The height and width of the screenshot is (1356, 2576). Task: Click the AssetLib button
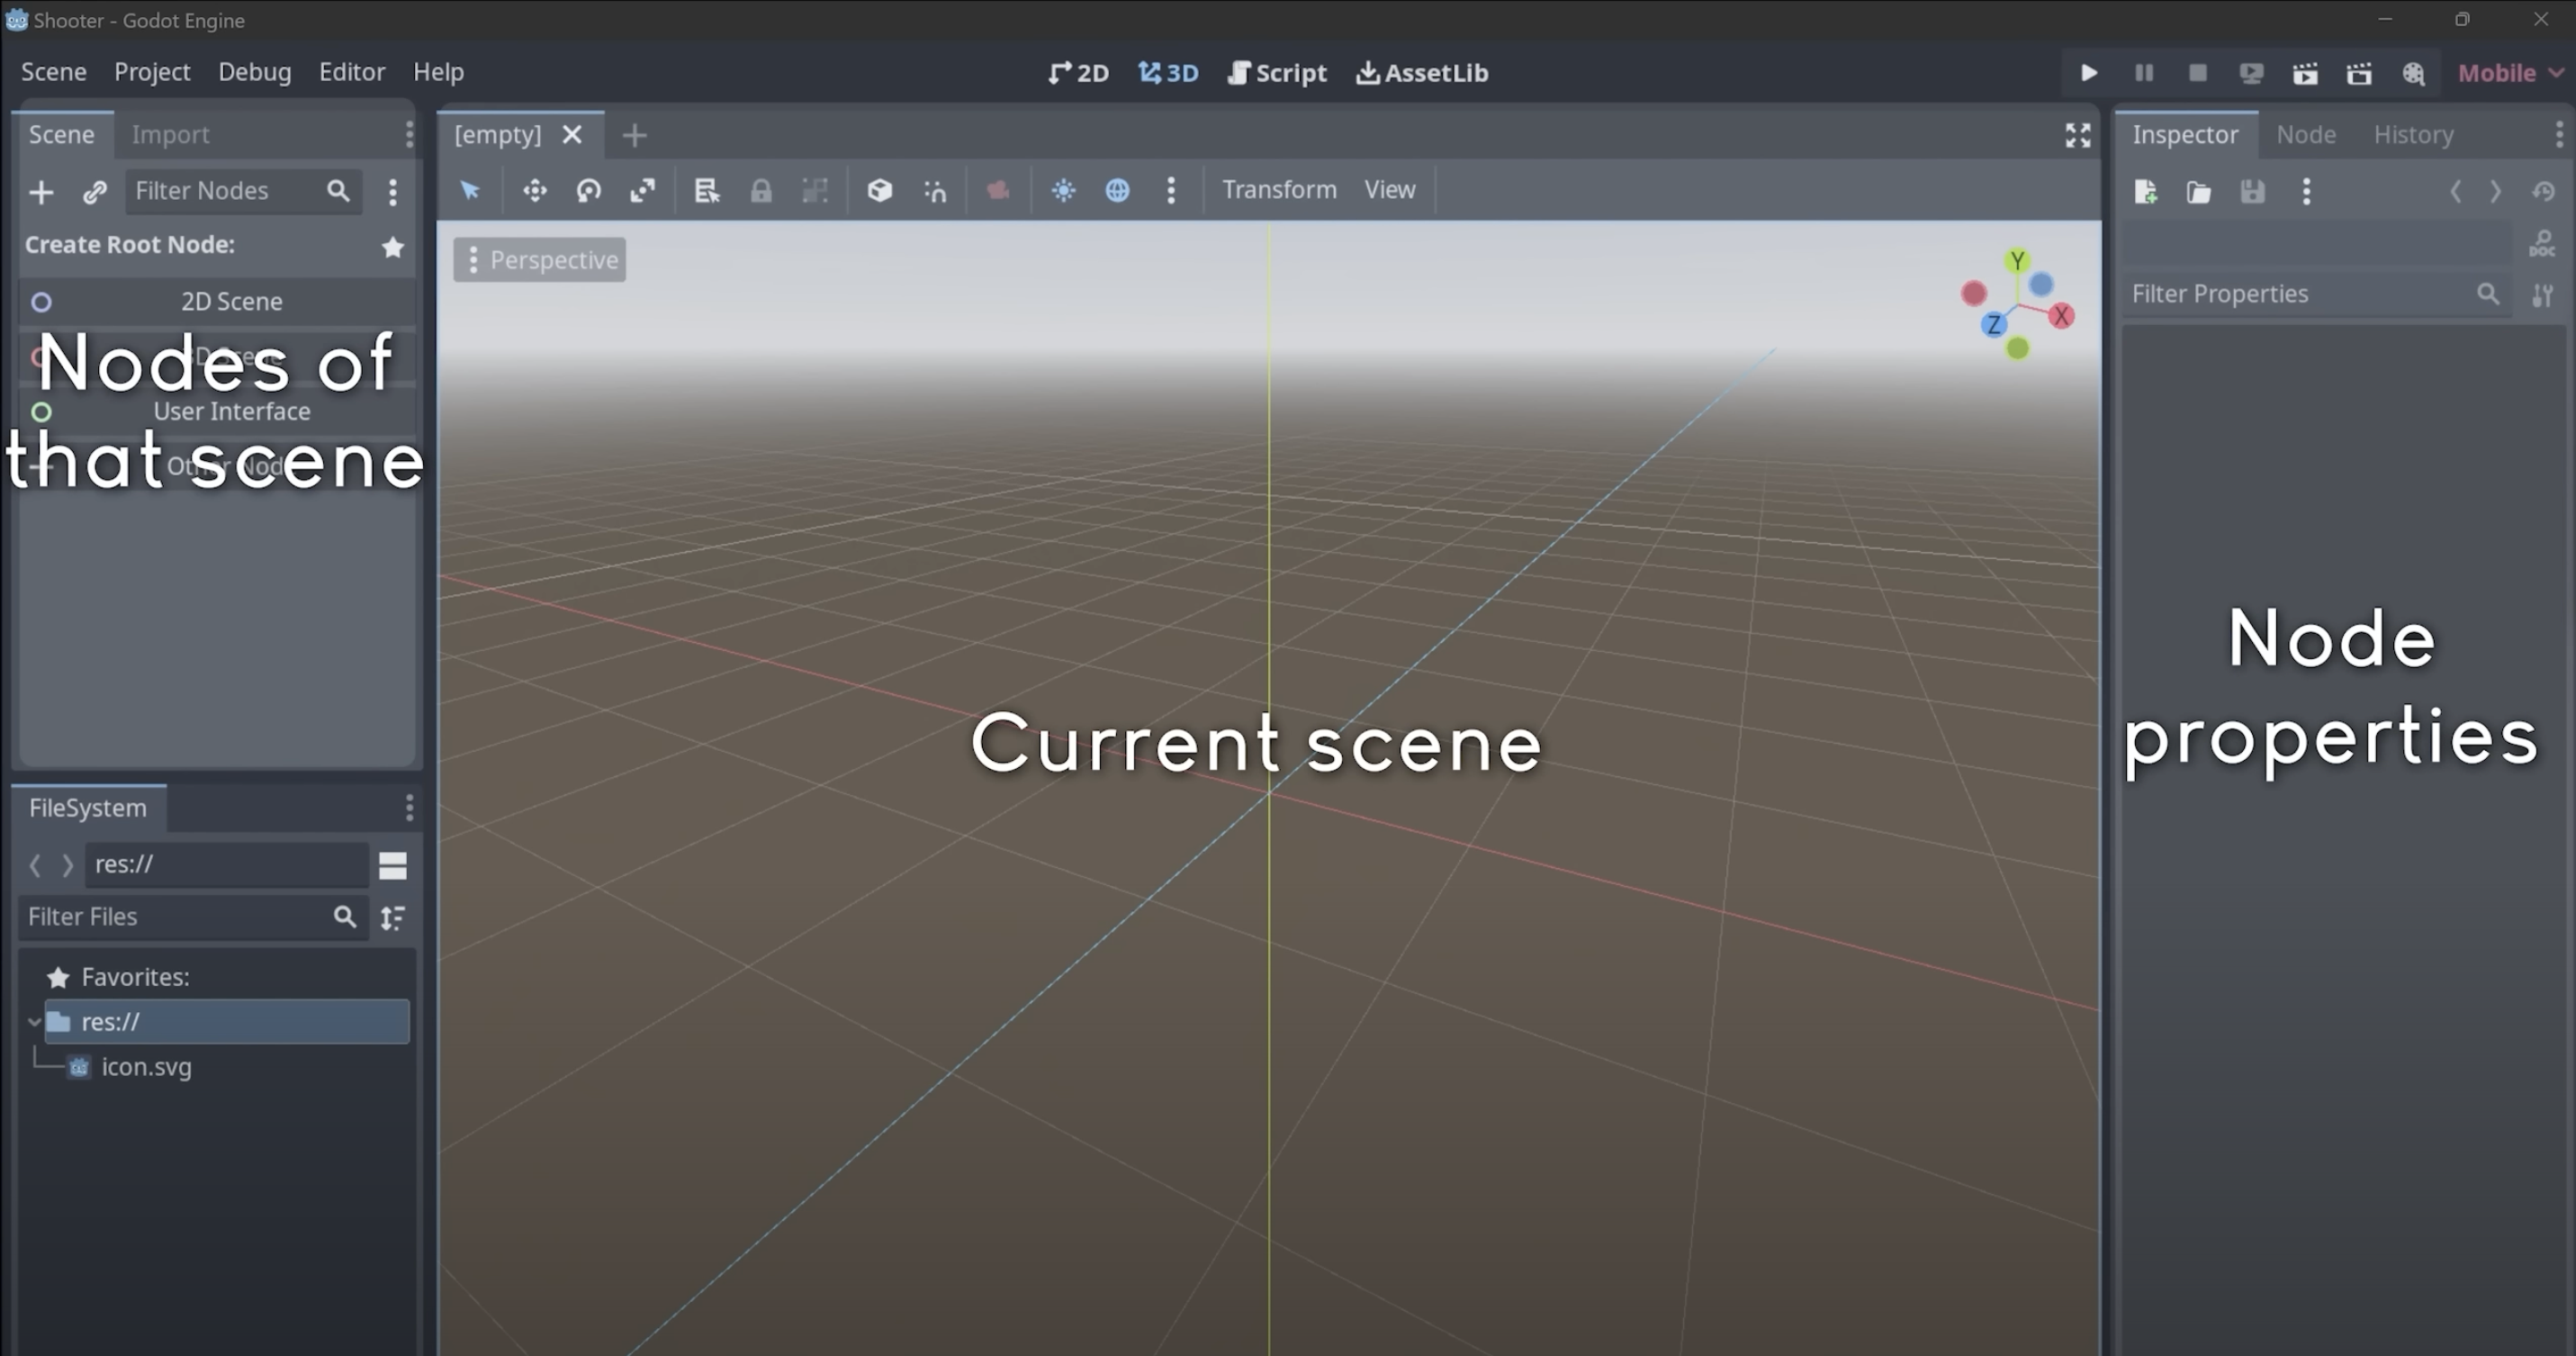pos(1421,71)
